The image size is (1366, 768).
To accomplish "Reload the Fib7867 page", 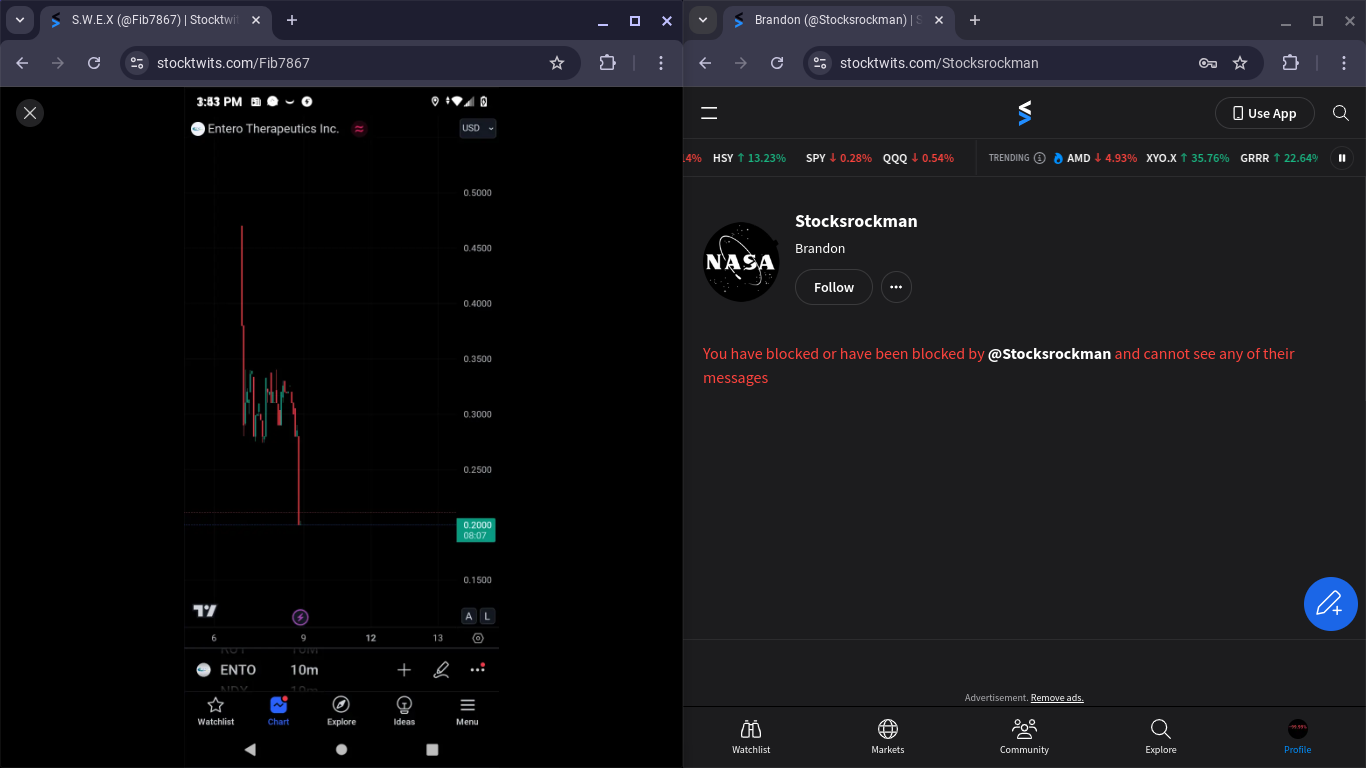I will point(94,63).
